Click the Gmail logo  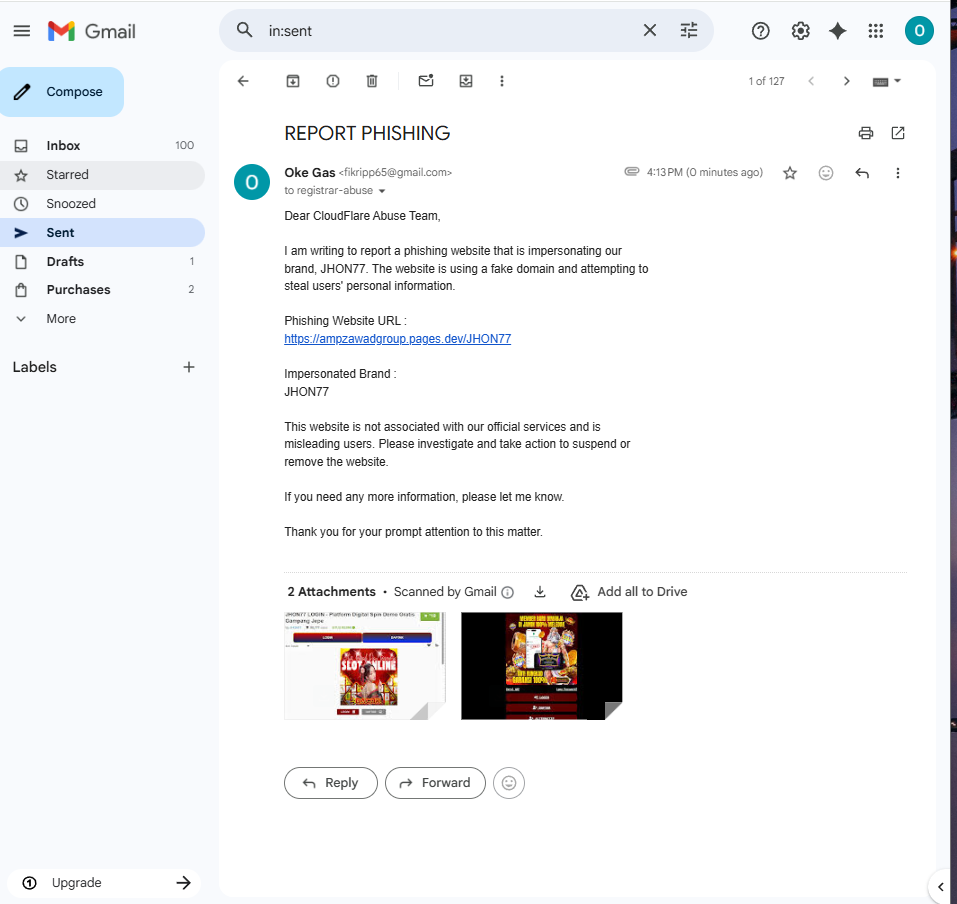point(92,31)
